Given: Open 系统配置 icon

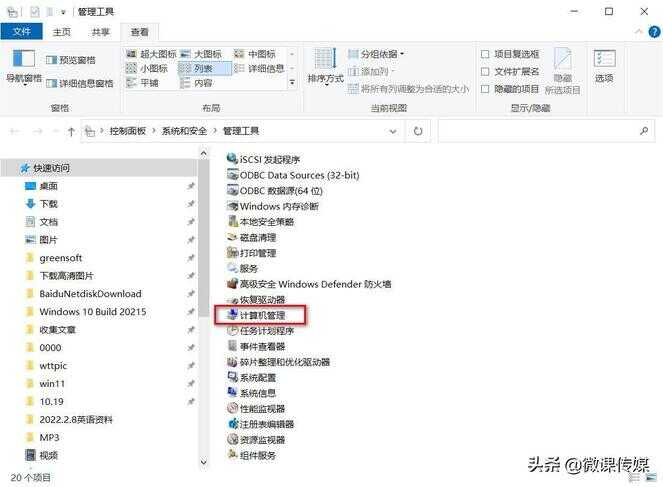Looking at the screenshot, I should coord(232,377).
